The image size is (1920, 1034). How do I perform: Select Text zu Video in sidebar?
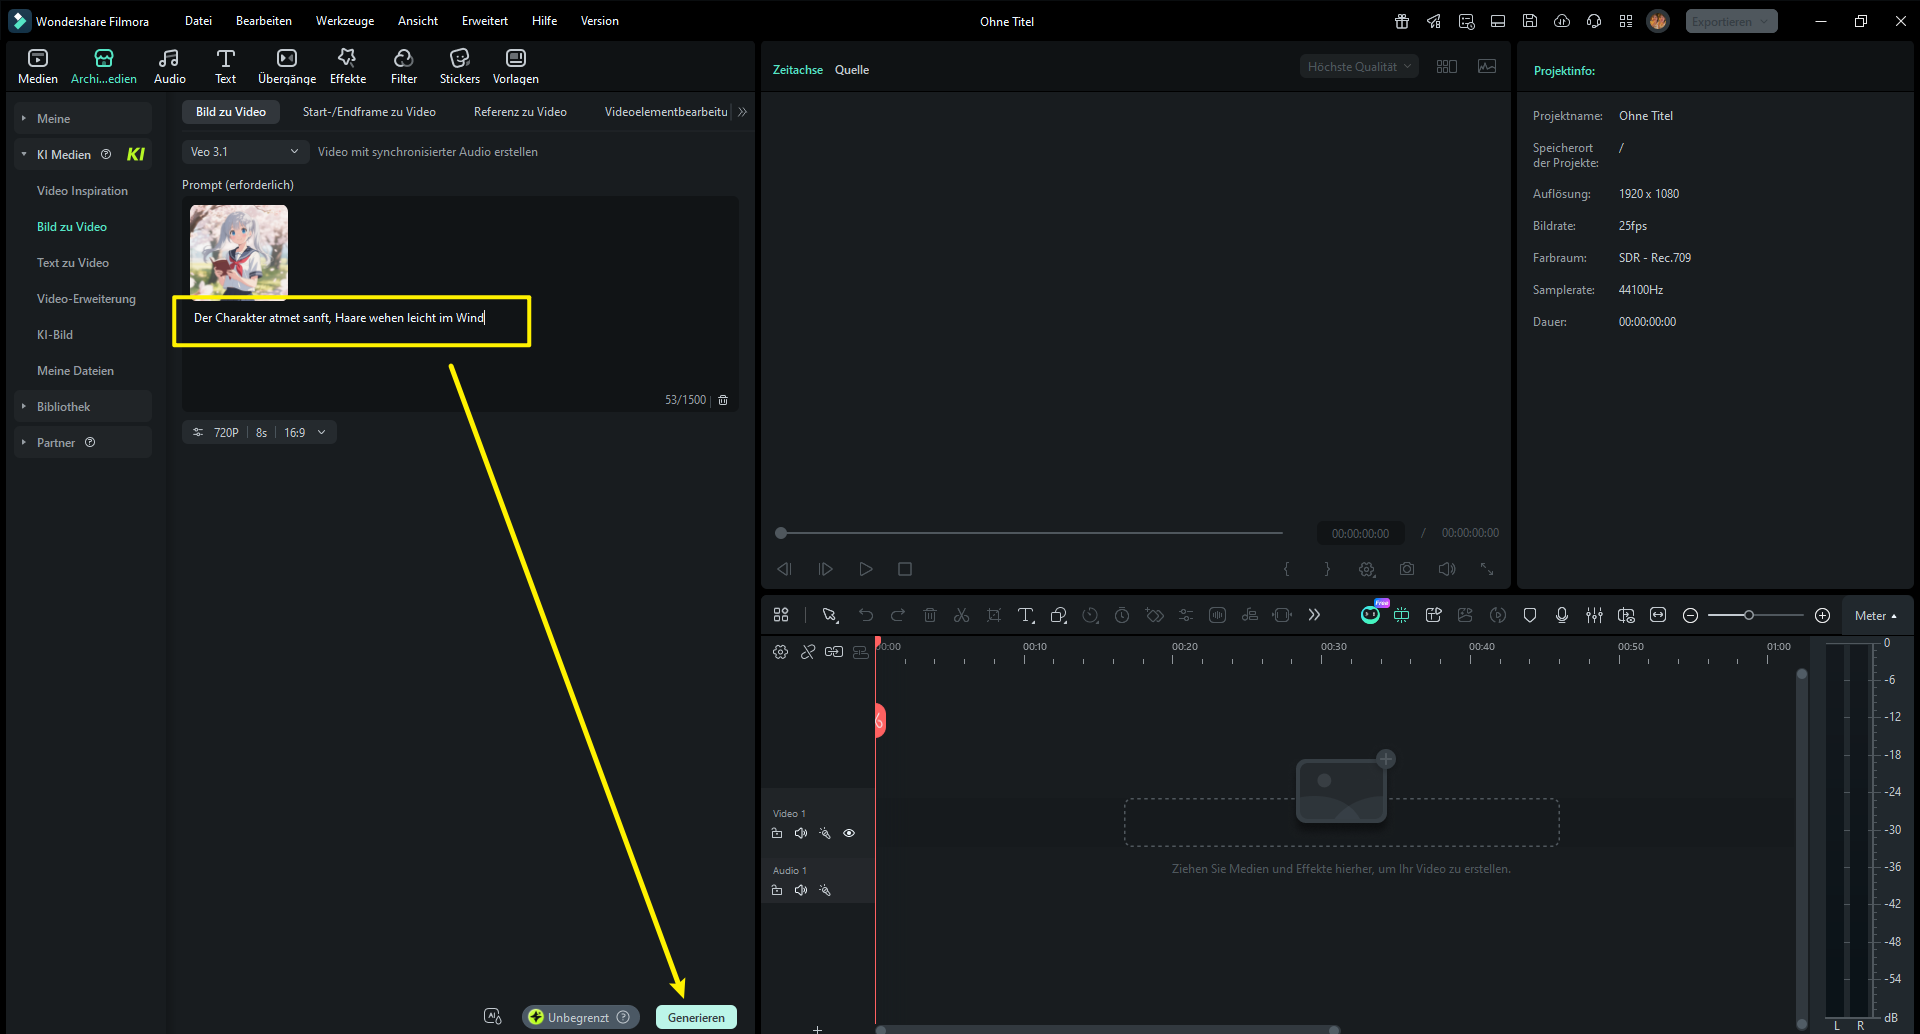click(x=73, y=263)
